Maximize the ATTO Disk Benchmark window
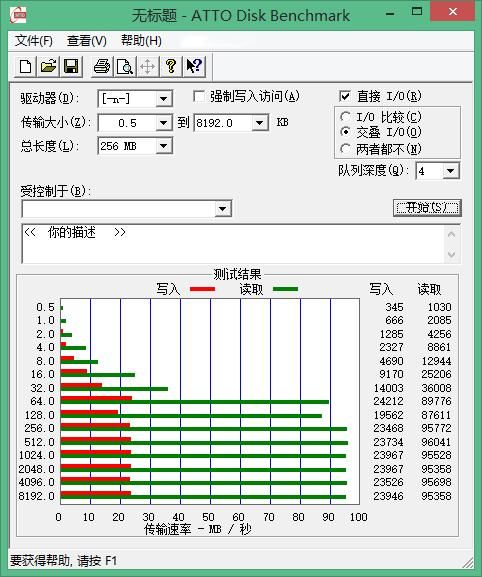 click(417, 12)
